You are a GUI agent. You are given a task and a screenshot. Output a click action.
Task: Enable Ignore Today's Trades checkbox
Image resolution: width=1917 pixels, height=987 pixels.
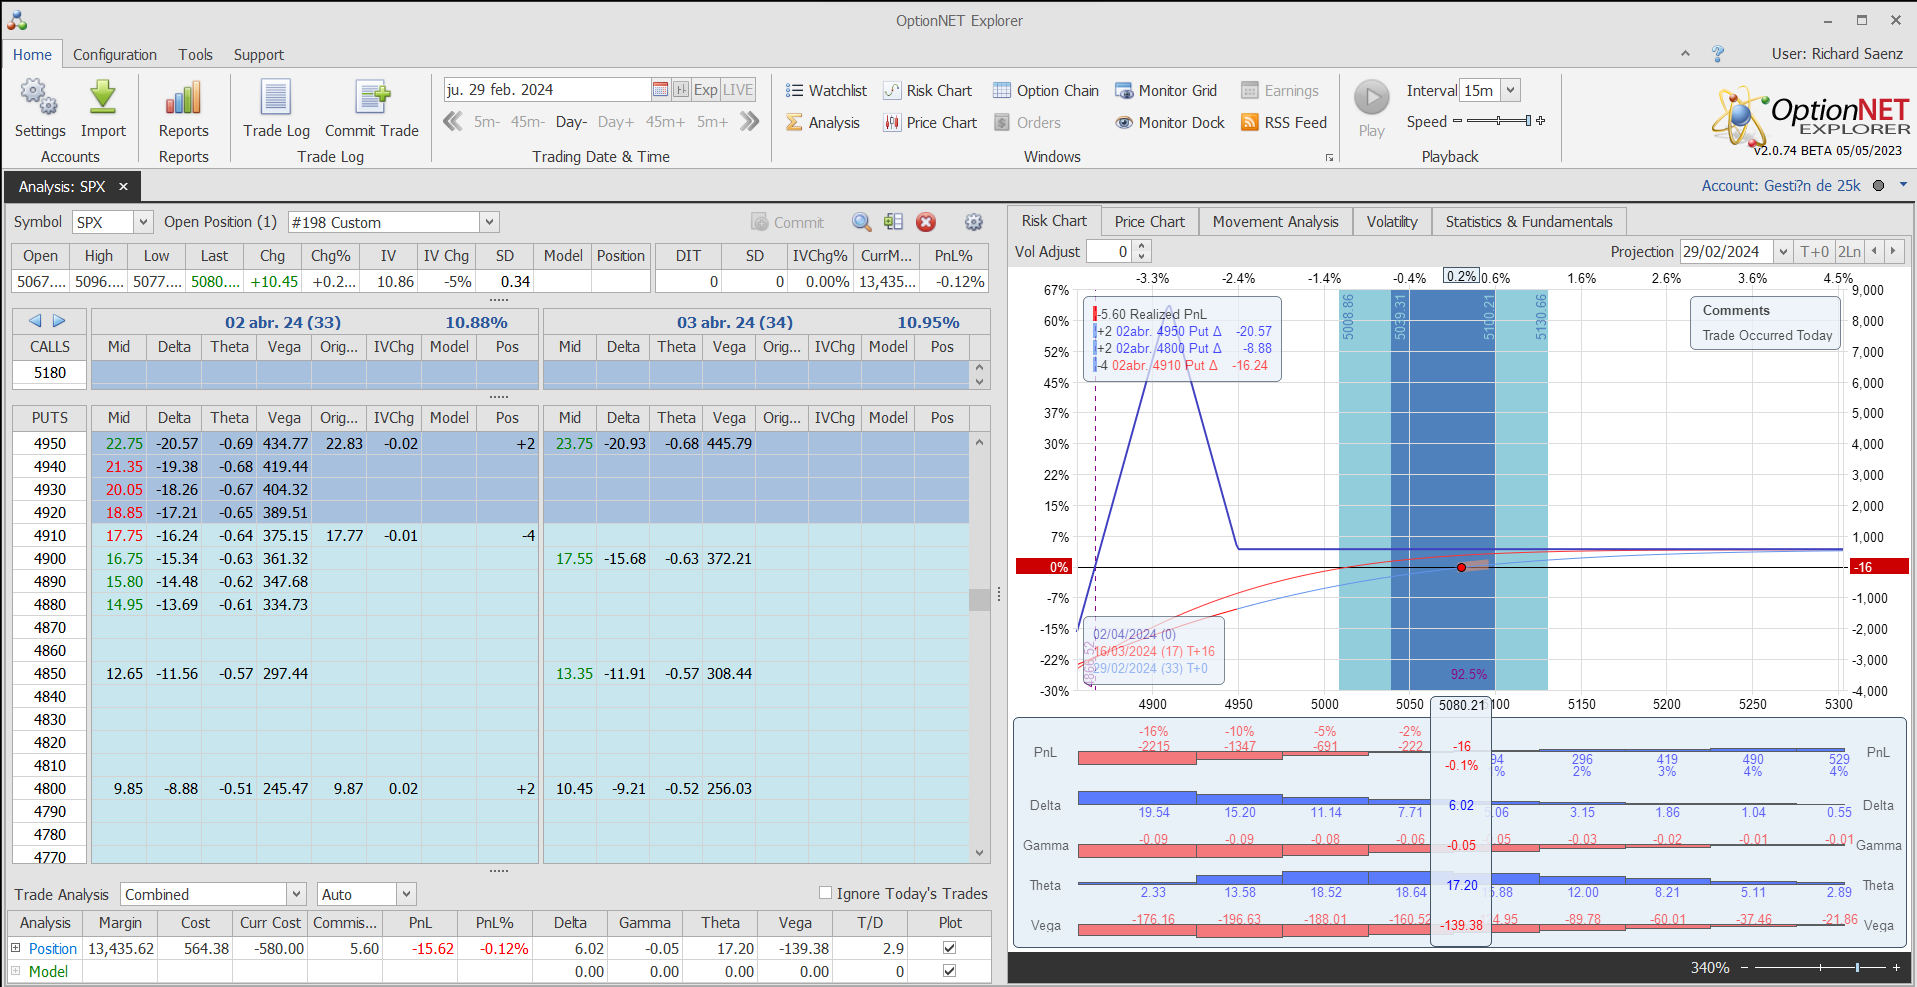click(x=825, y=893)
